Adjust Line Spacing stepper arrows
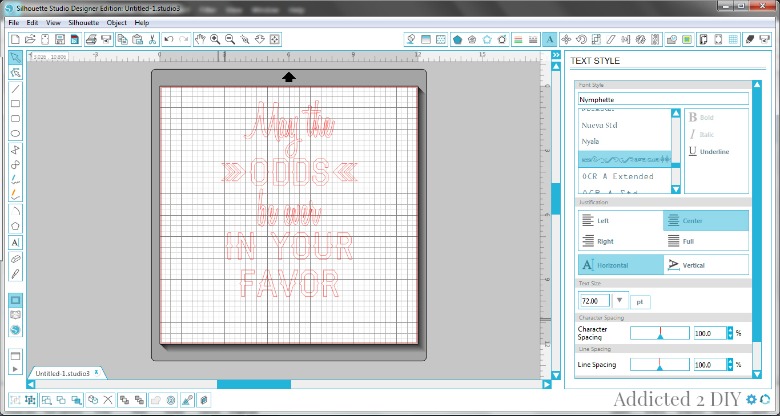The image size is (780, 416). point(730,365)
